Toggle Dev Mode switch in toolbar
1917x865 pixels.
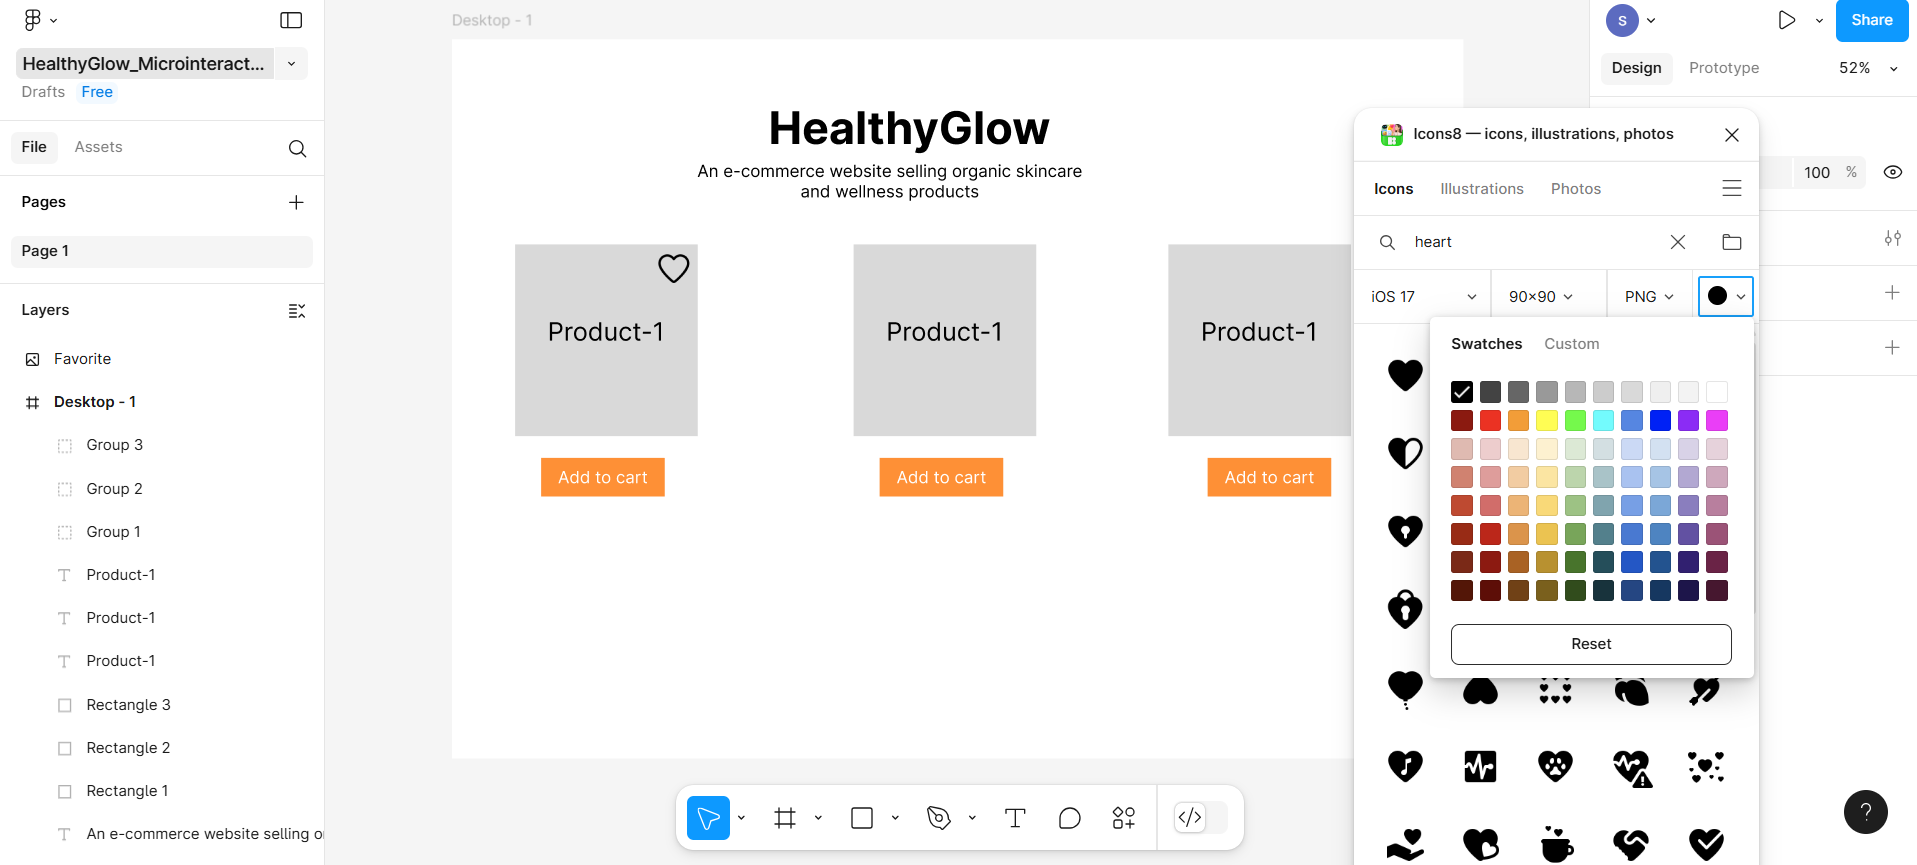[x=1201, y=818]
